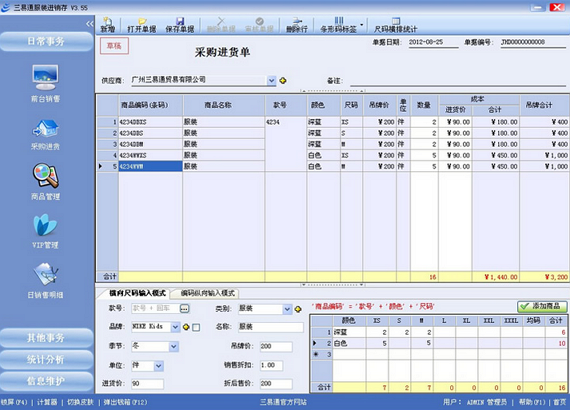The width and height of the screenshot is (570, 410).
Task: Switch to 编码纵向输入模式 tab
Action: tap(208, 293)
